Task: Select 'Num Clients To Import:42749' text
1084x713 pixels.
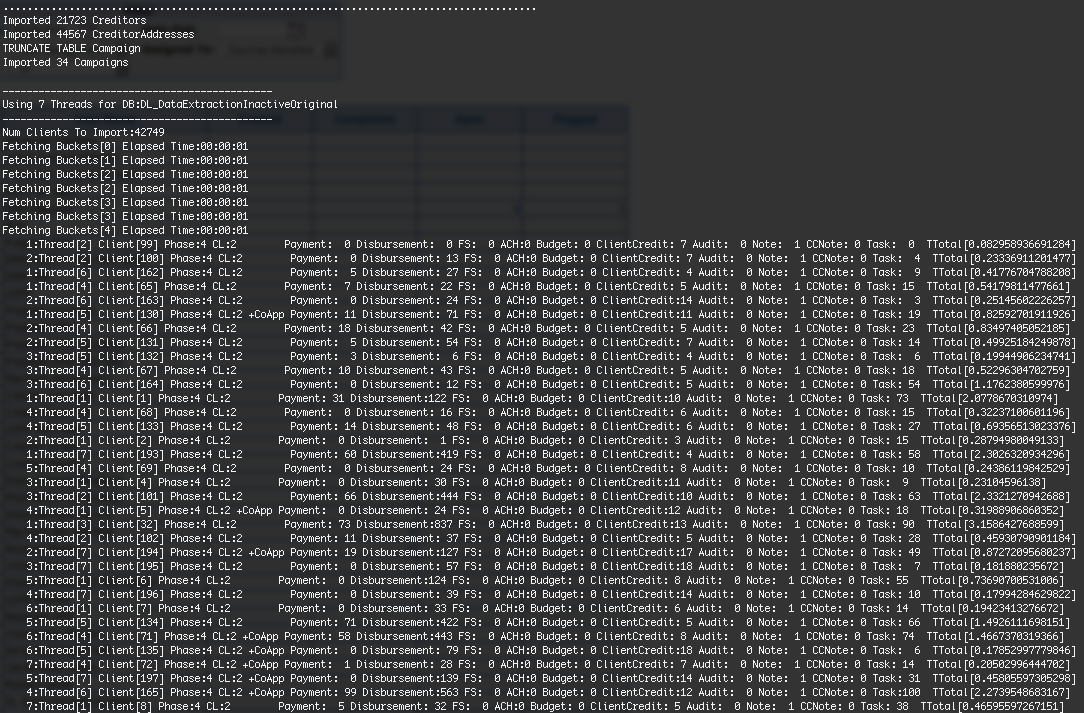Action: click(83, 132)
